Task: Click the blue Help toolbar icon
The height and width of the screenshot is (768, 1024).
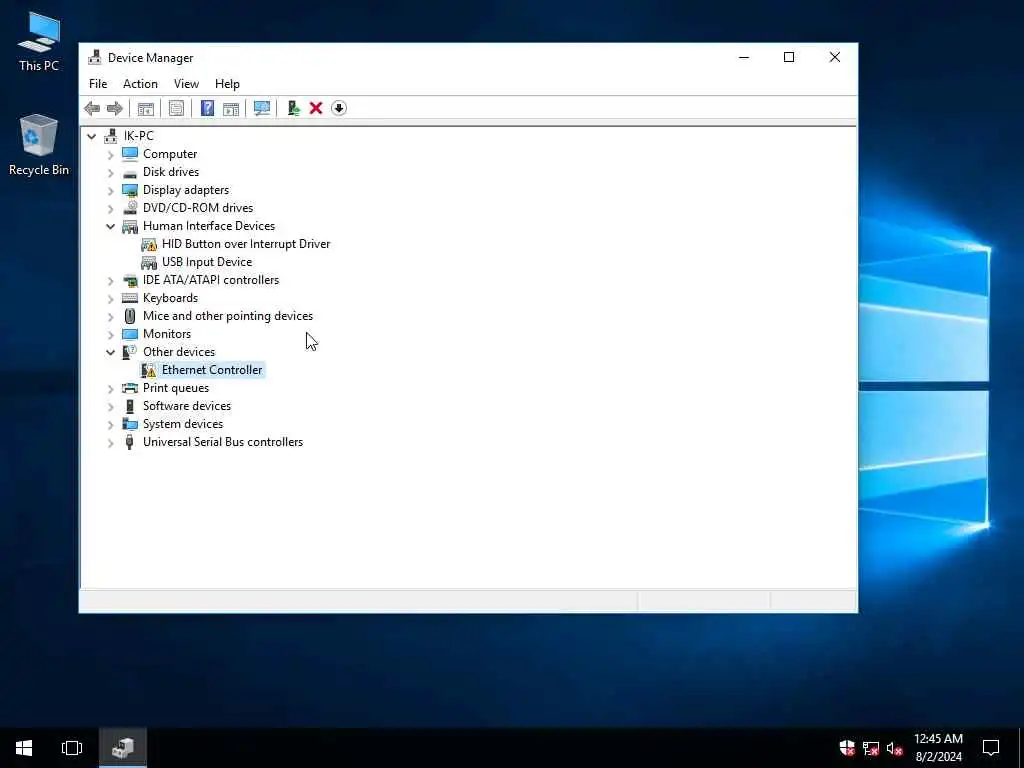Action: point(207,108)
